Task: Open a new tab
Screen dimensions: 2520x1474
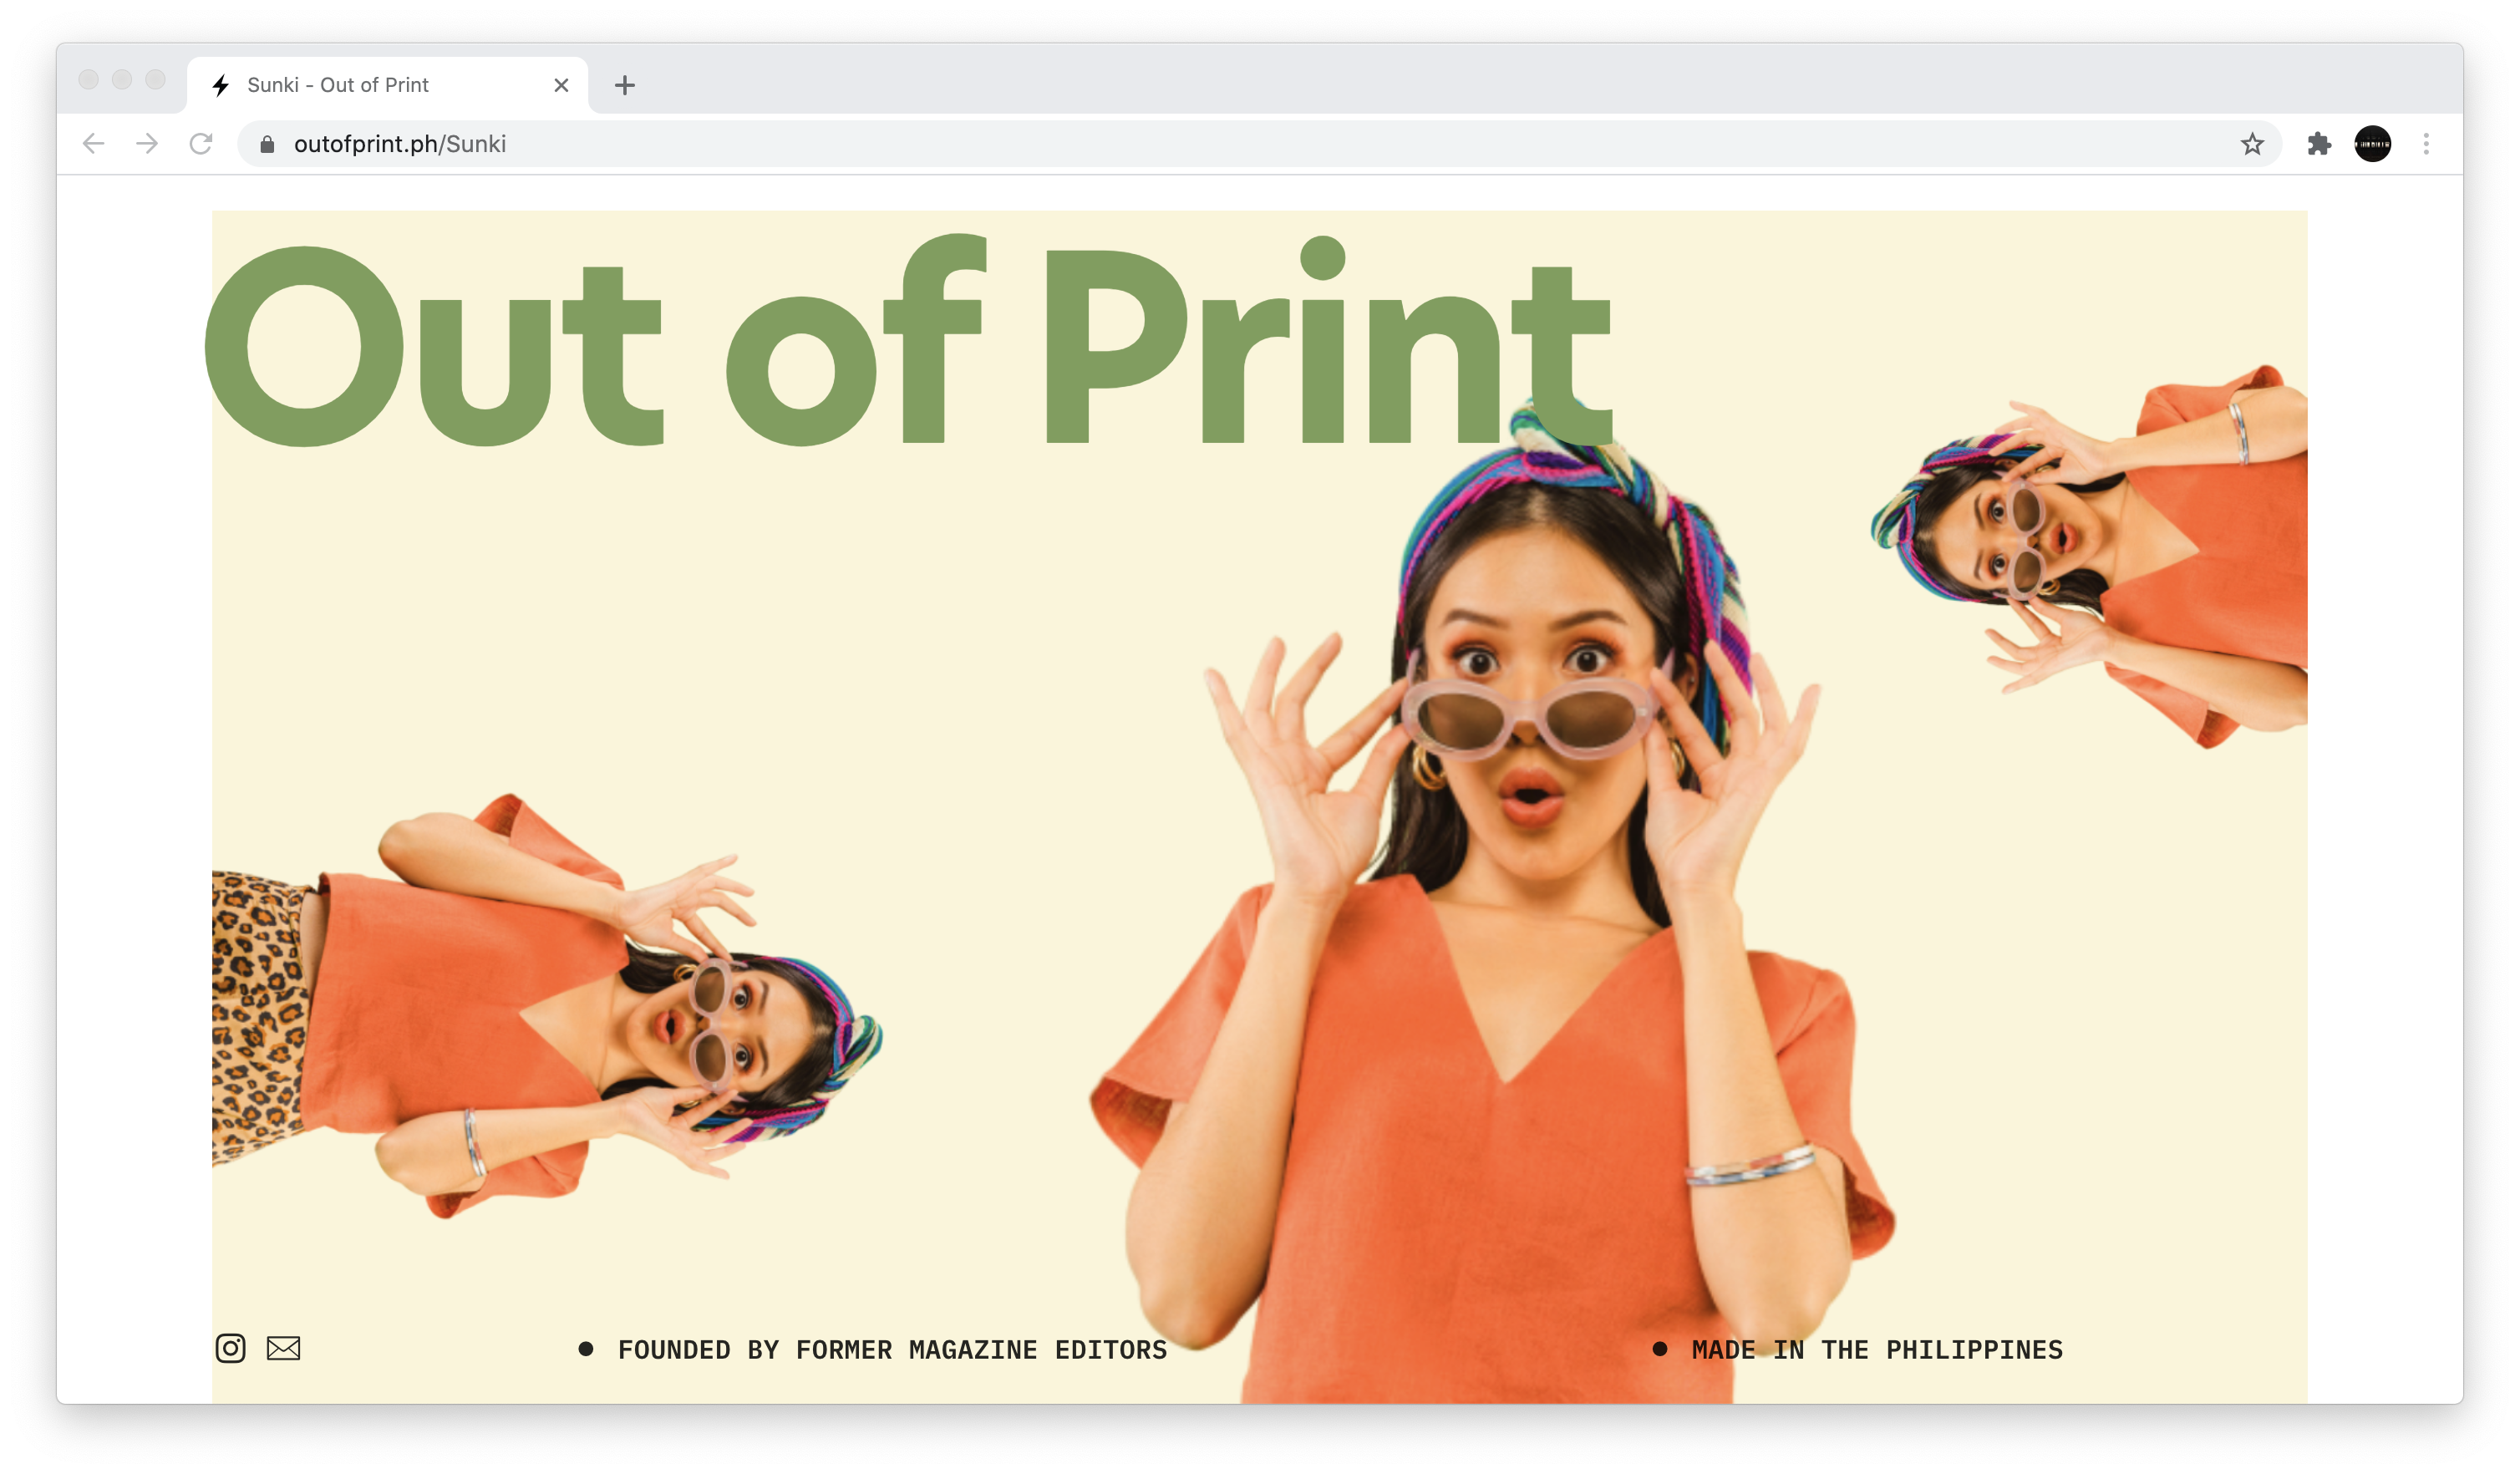Action: point(625,85)
